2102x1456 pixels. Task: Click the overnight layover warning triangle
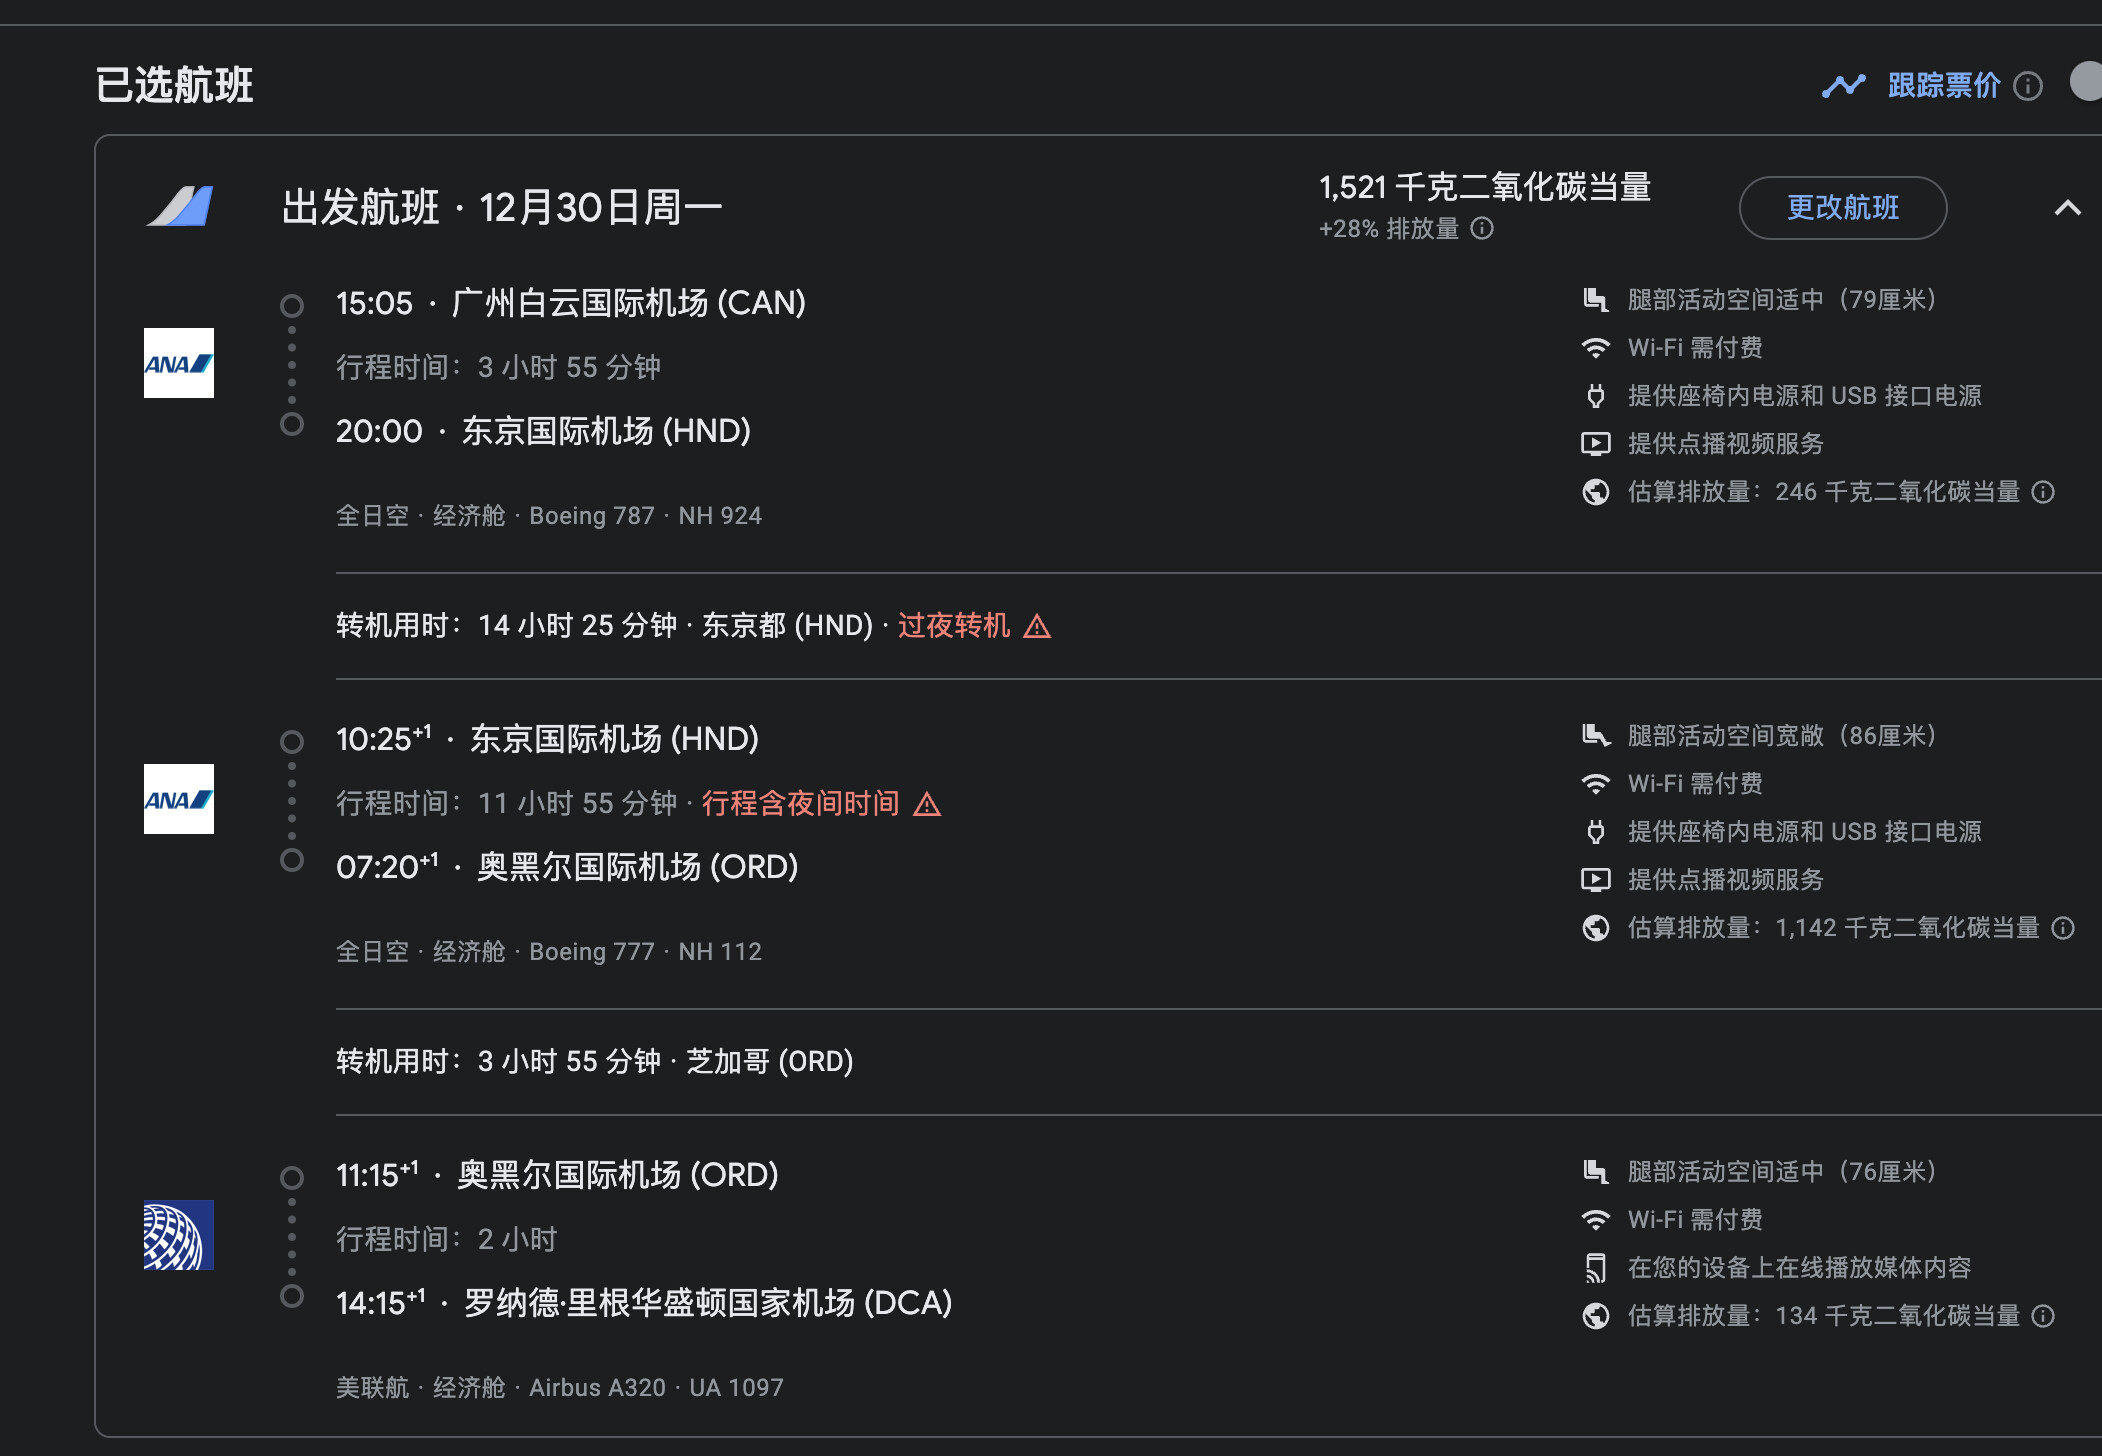[1038, 626]
